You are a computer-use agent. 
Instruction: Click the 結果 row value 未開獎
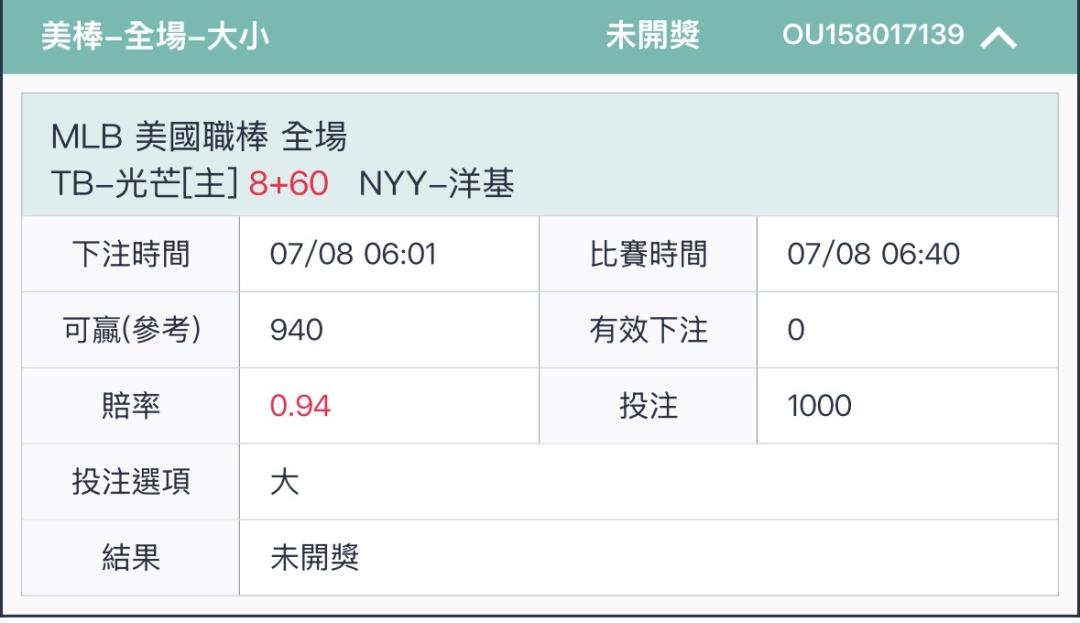[315, 557]
